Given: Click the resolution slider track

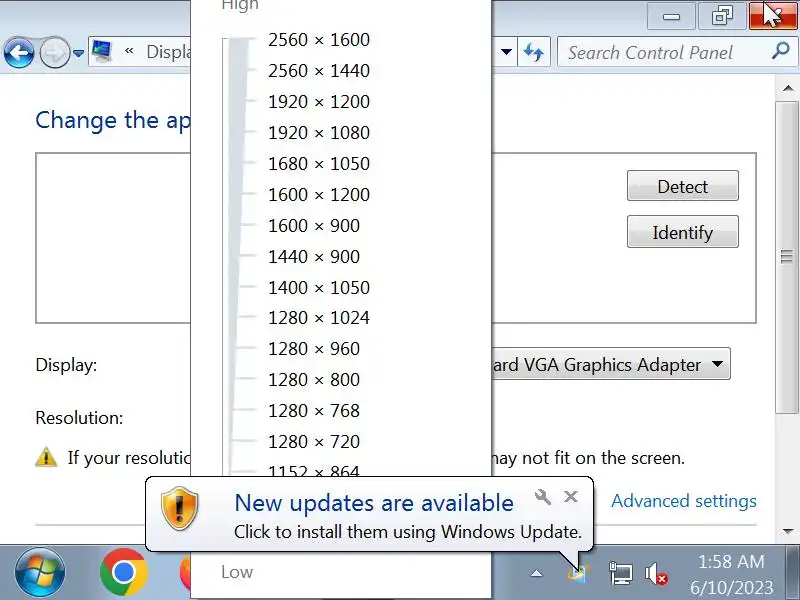Looking at the screenshot, I should coord(238,255).
